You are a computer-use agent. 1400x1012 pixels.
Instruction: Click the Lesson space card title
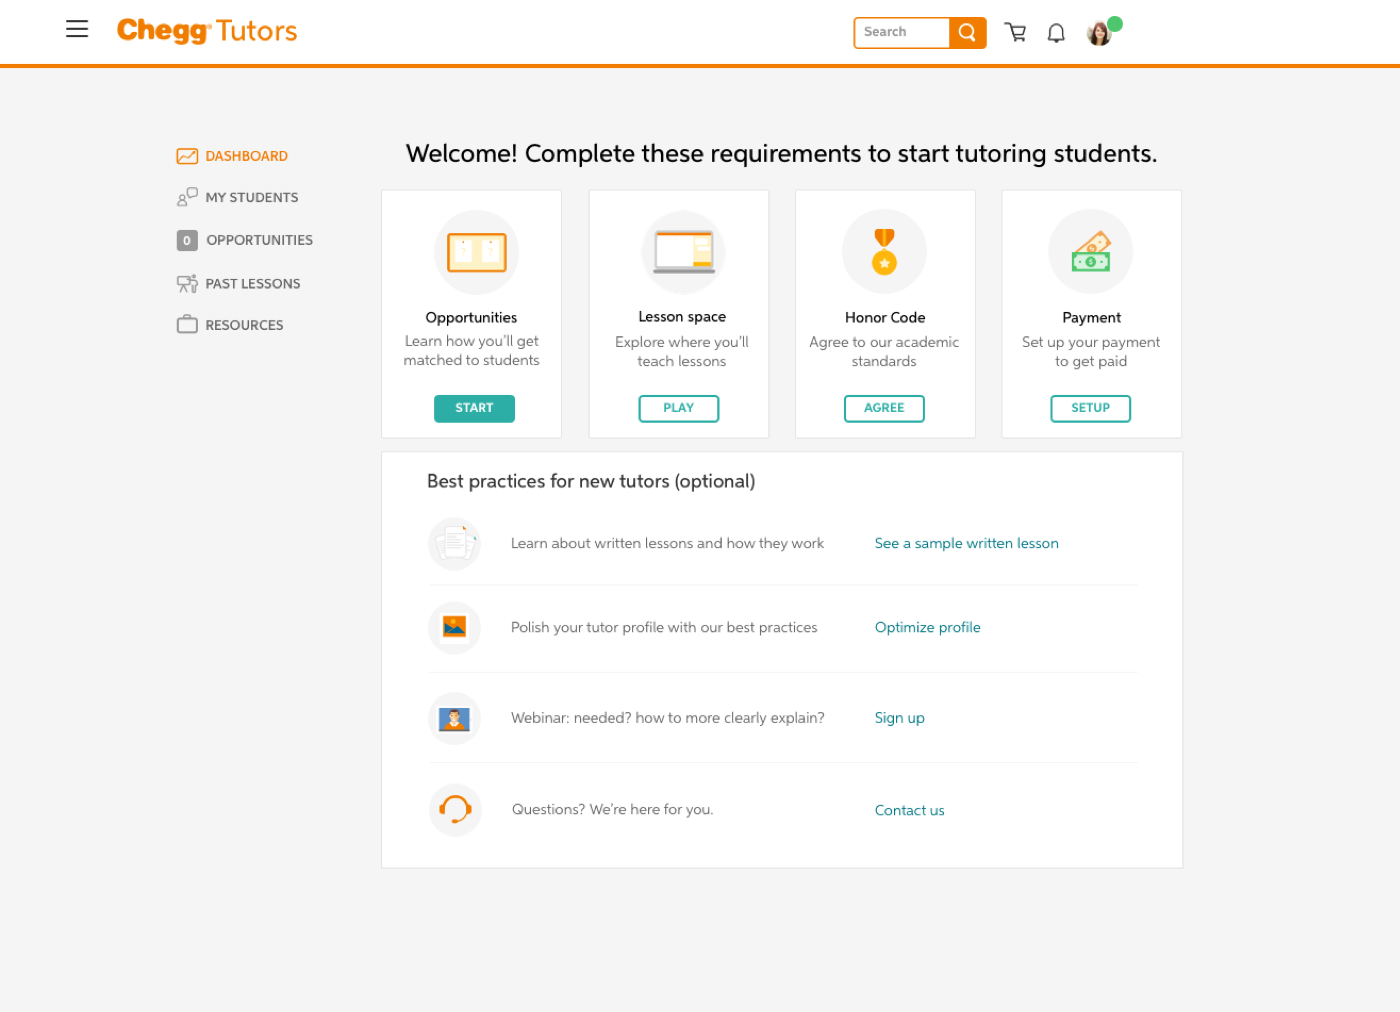[683, 317]
